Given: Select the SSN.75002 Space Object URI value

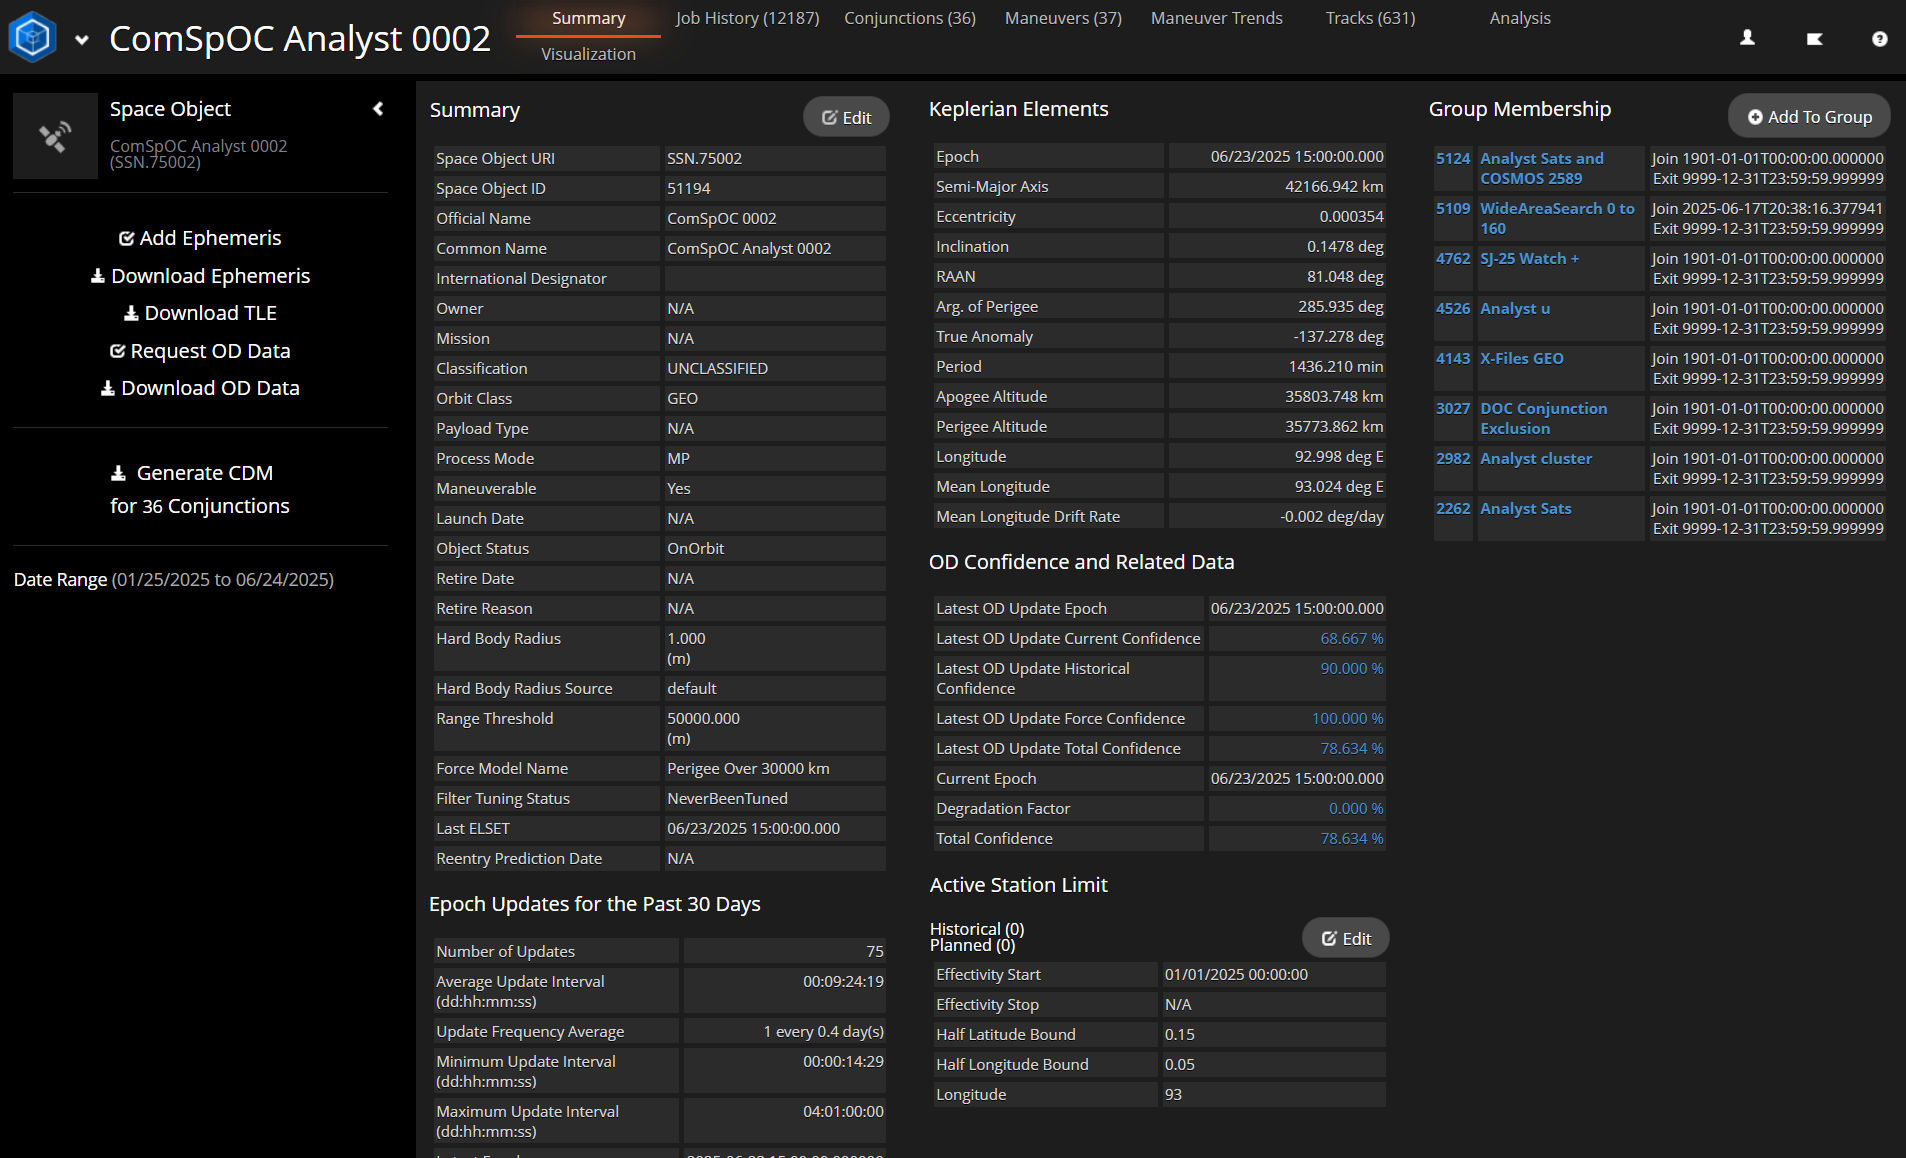Looking at the screenshot, I should click(x=705, y=158).
